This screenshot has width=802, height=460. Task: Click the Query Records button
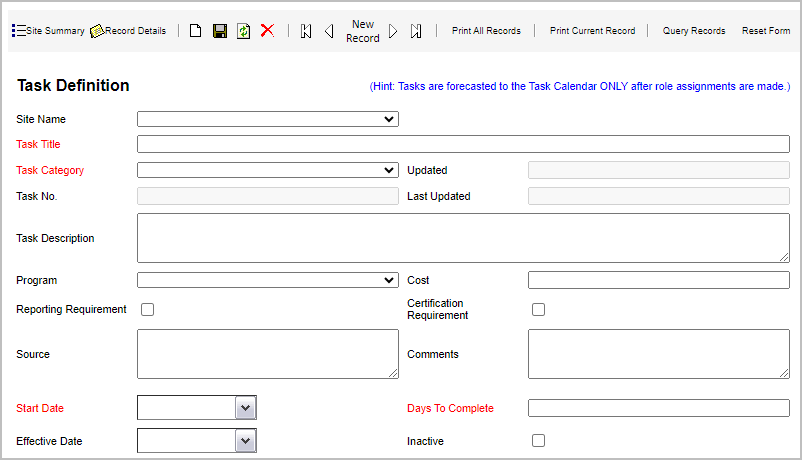(694, 31)
